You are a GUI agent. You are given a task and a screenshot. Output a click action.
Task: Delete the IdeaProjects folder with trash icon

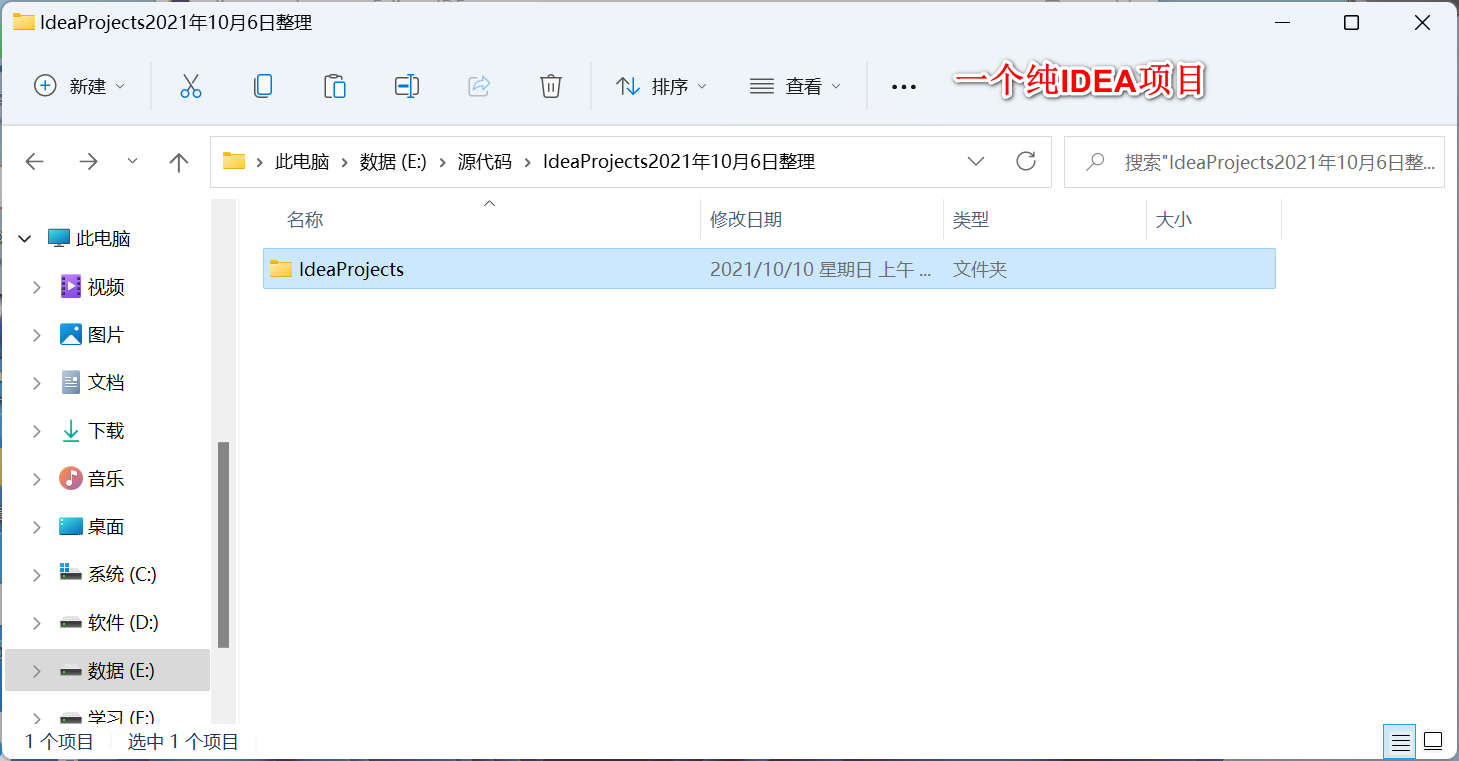[550, 86]
